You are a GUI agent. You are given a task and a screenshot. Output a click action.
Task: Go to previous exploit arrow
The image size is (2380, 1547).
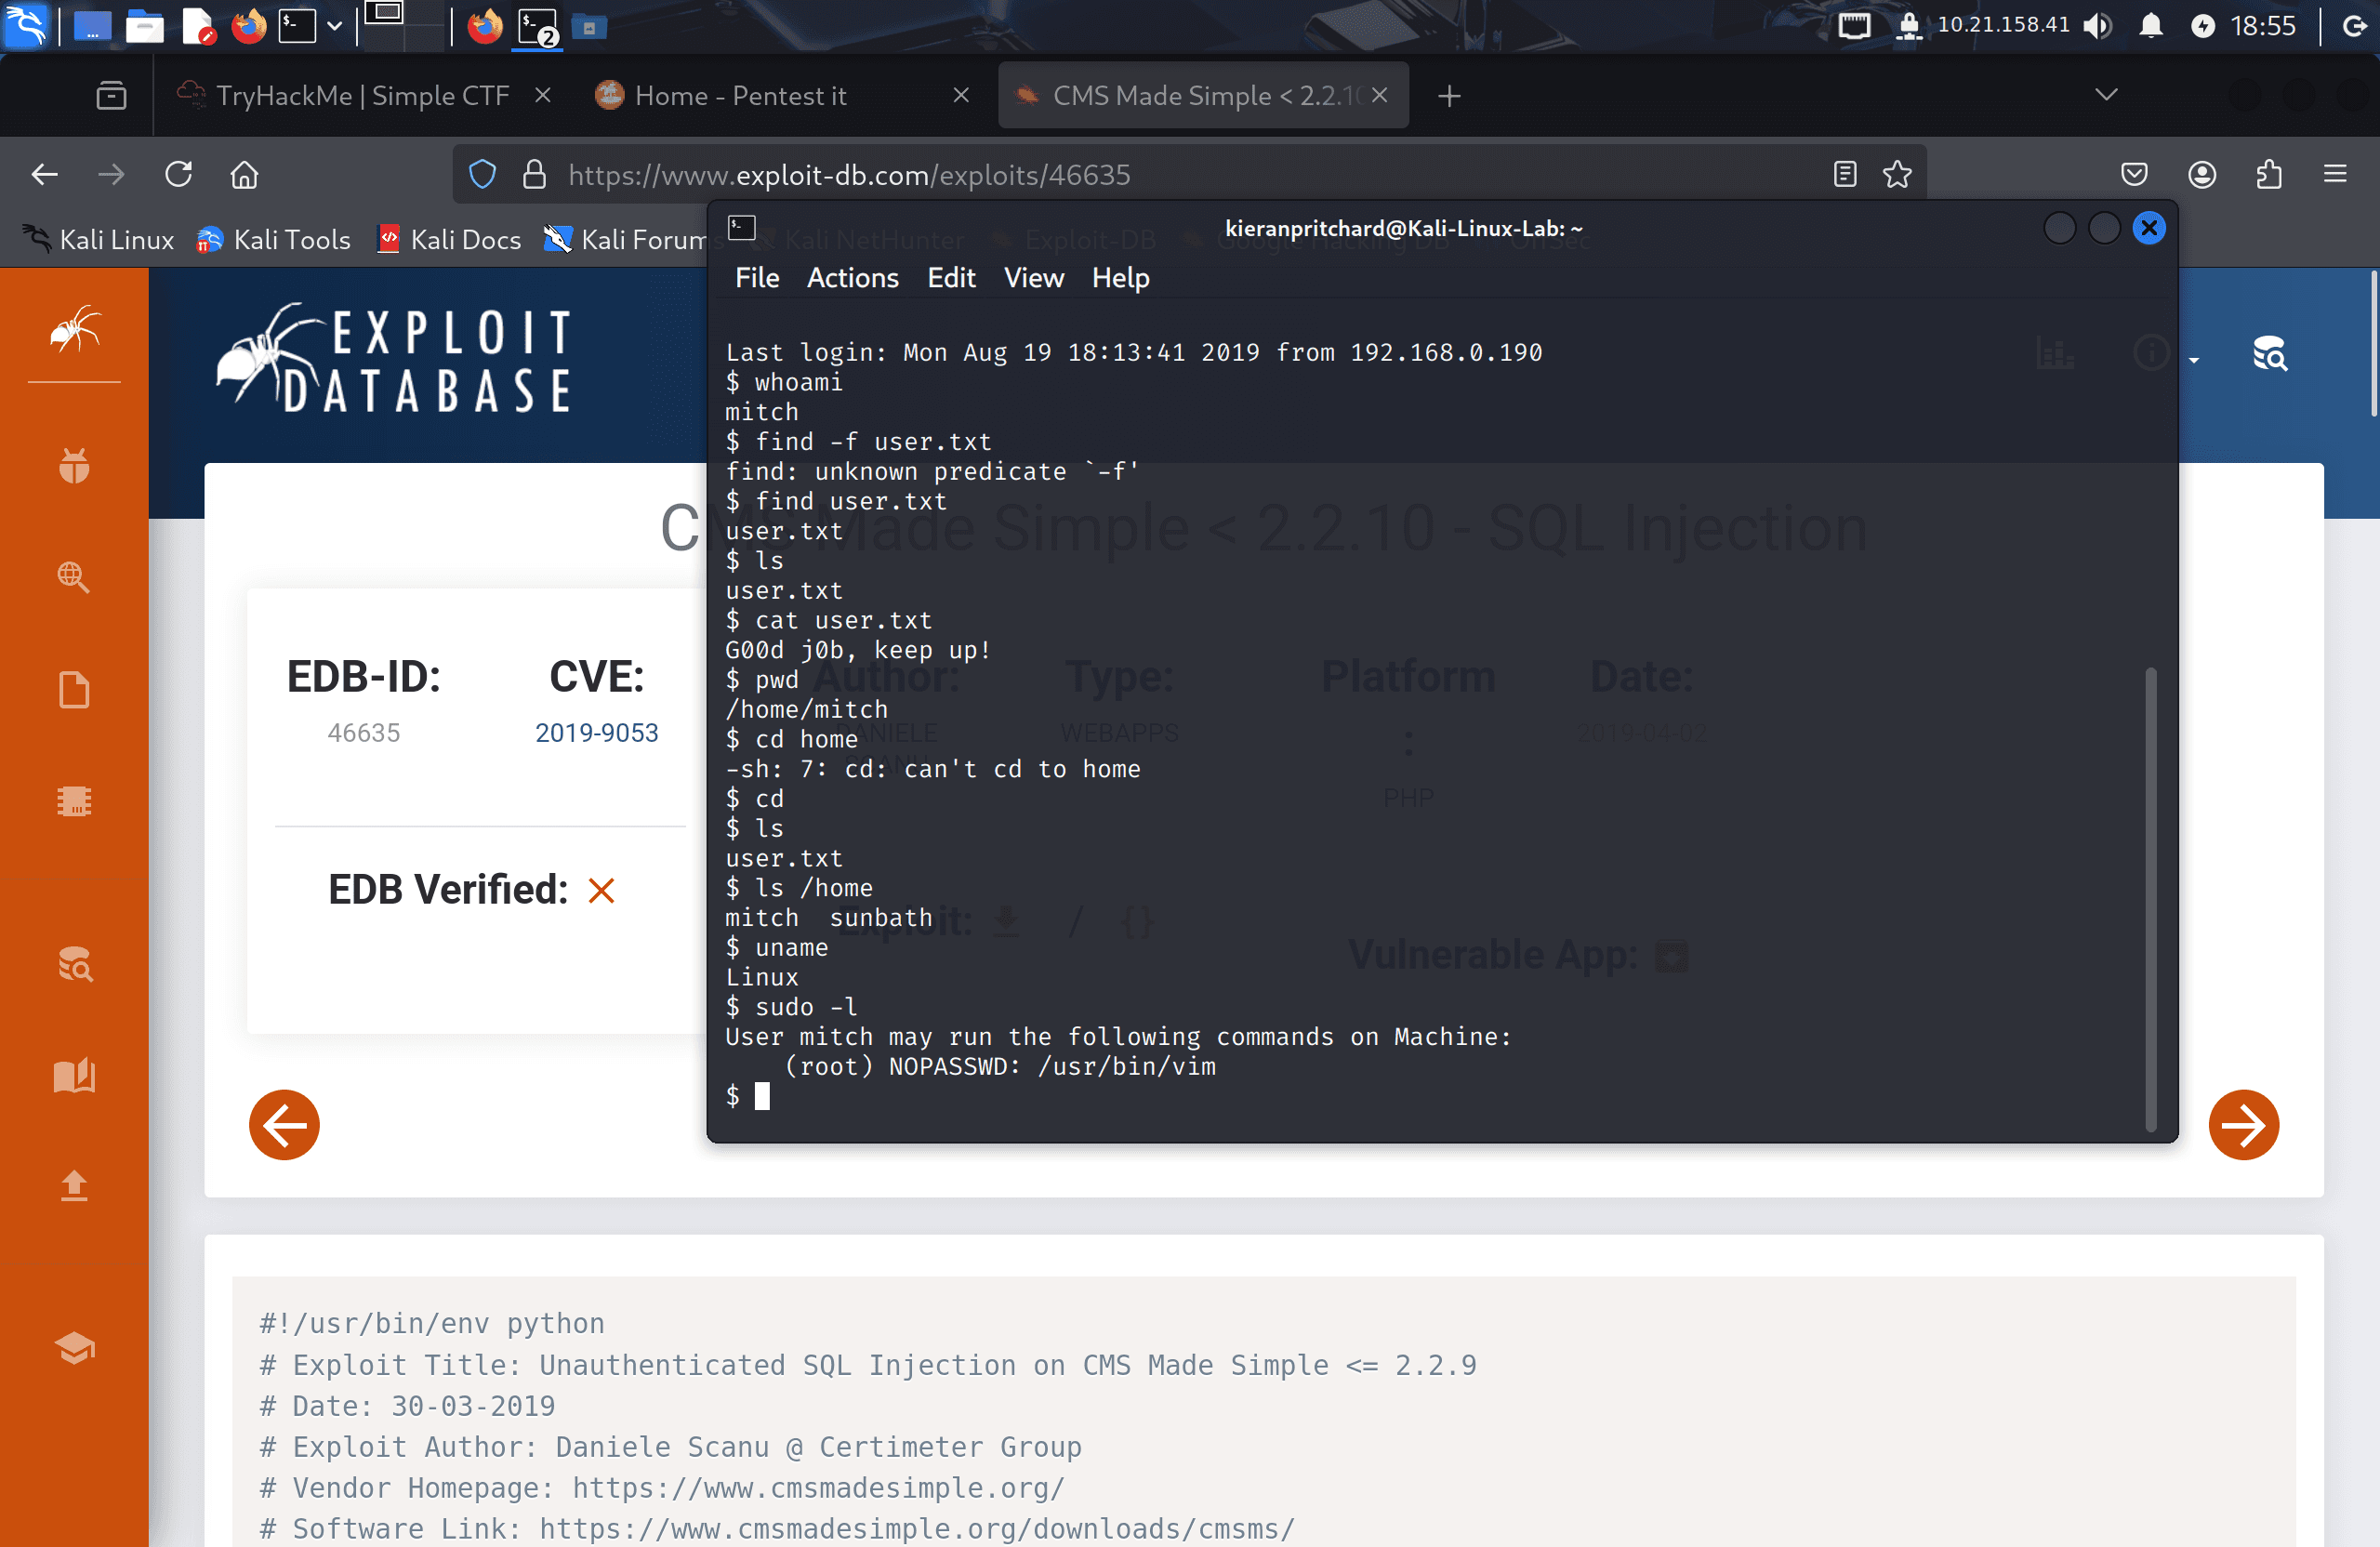[284, 1125]
